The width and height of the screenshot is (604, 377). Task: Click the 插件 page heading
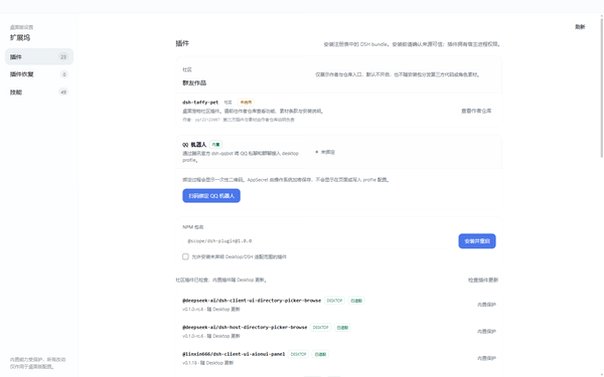point(182,44)
